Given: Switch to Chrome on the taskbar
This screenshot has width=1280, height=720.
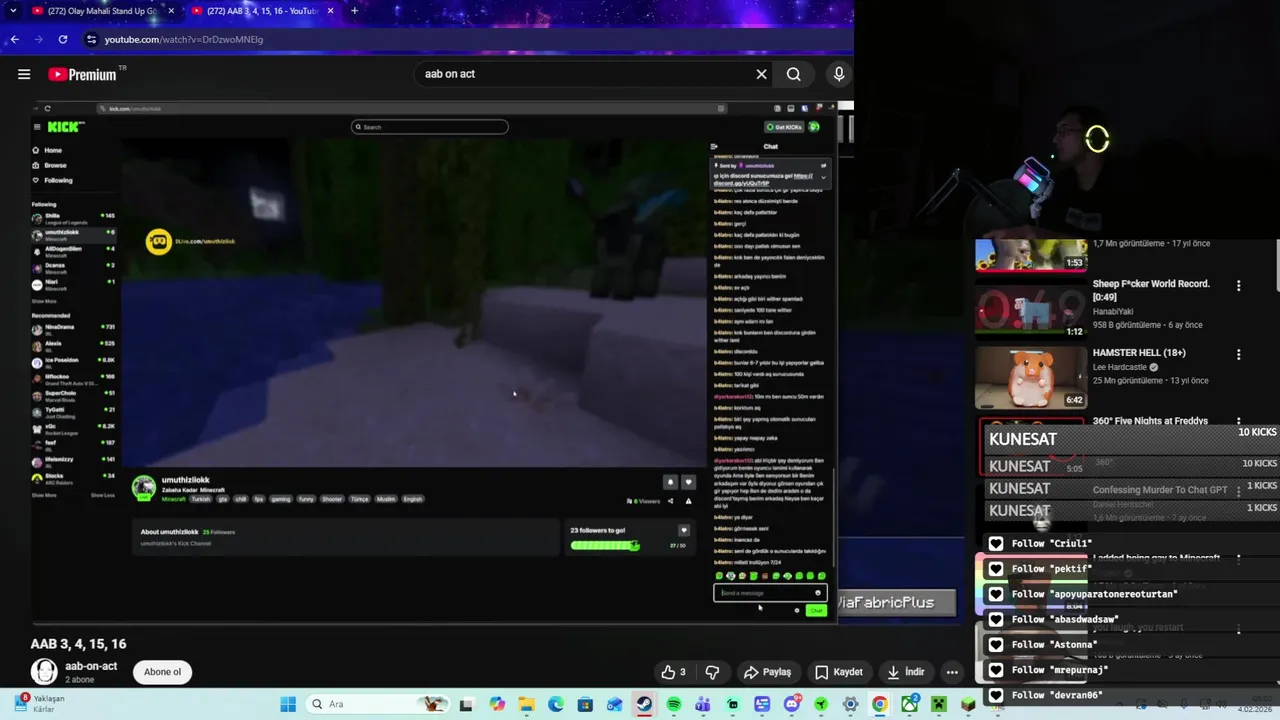Looking at the screenshot, I should coord(879,704).
